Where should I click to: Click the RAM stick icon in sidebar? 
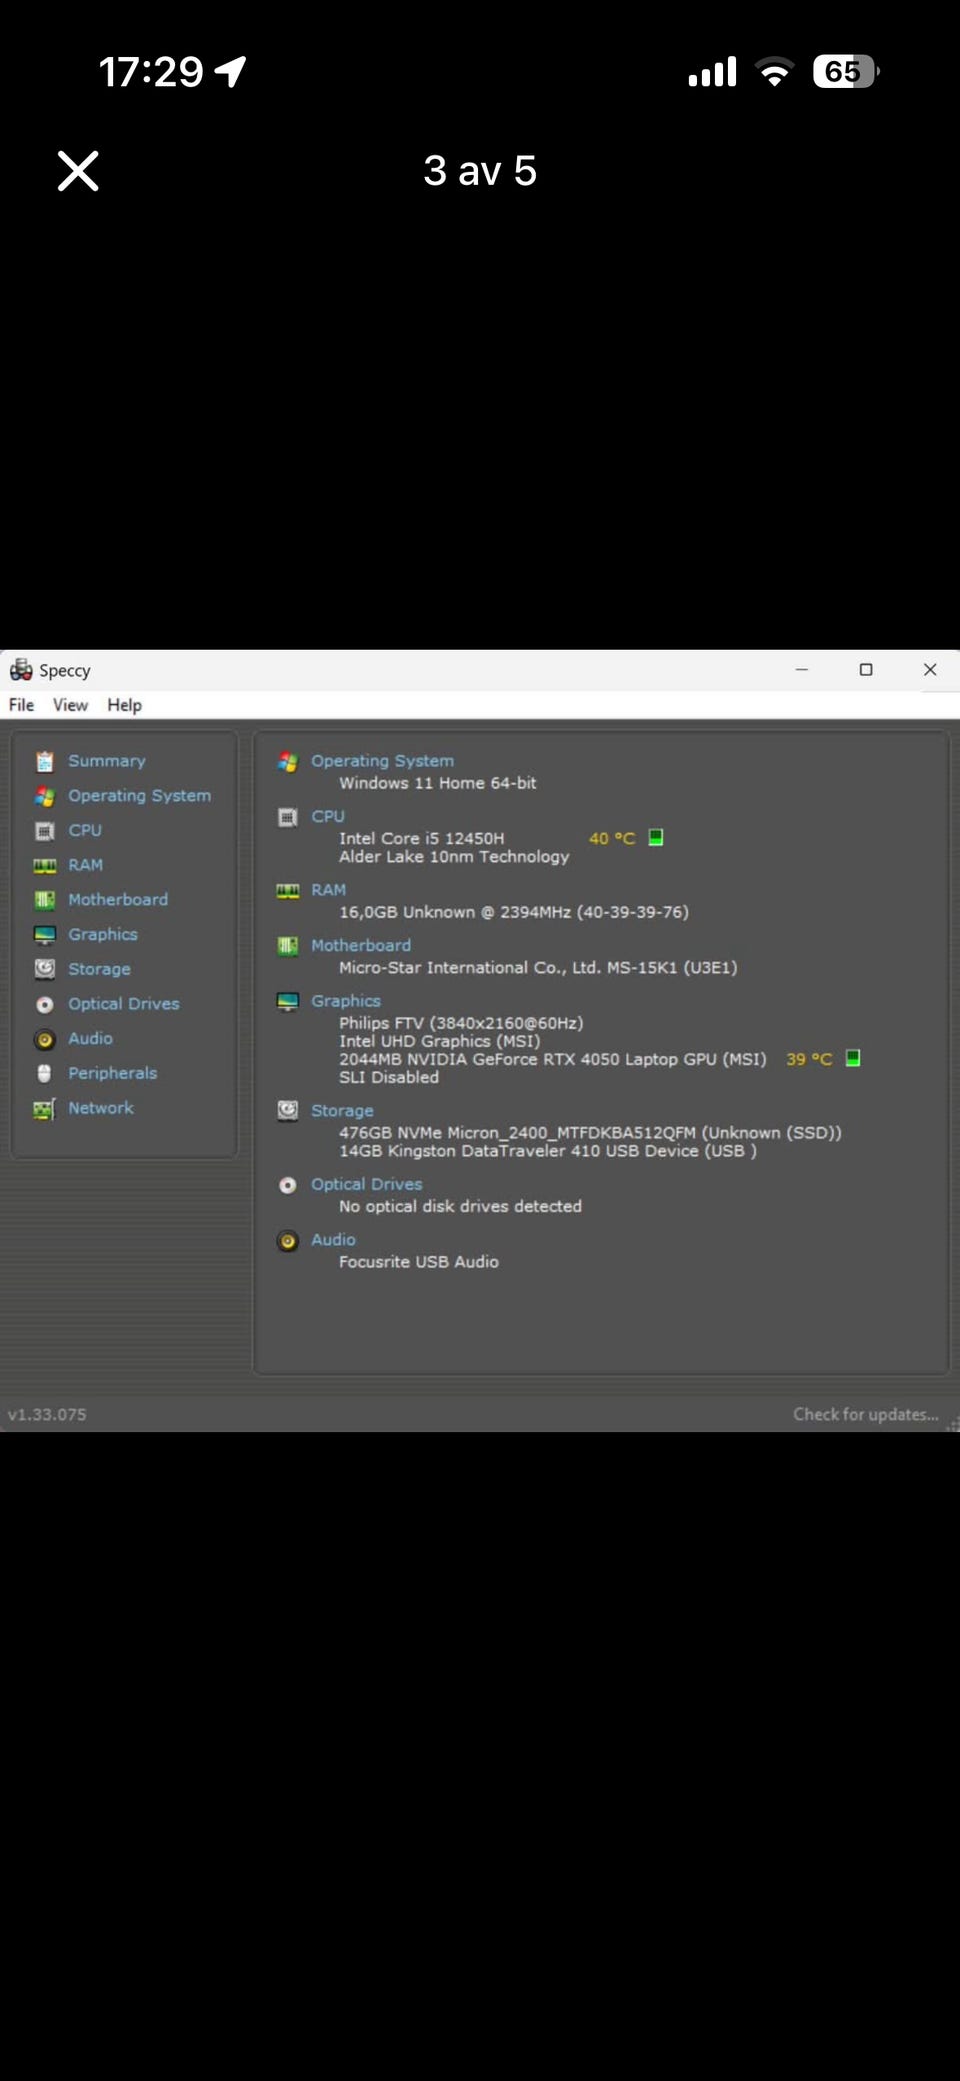tap(44, 865)
